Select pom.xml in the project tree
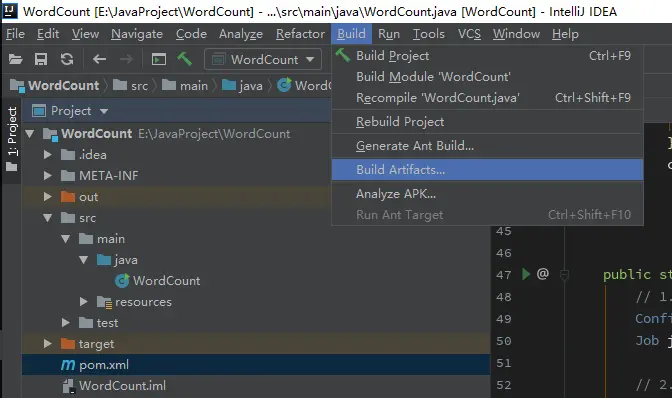Screen dimensions: 672x398 pyautogui.click(x=256, y=365)
